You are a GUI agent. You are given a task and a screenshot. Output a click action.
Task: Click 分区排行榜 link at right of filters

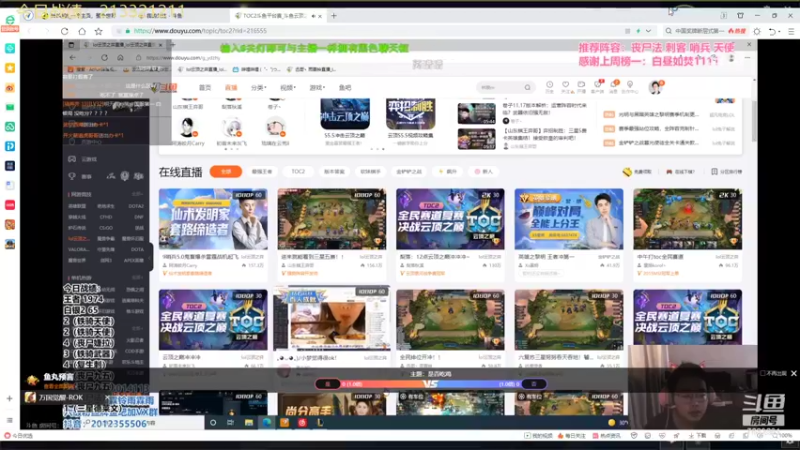727,171
